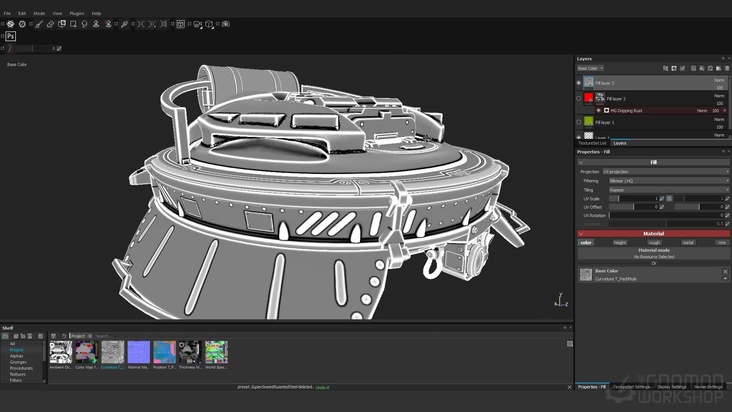The image size is (732, 412).
Task: Click the height channel button
Action: pos(620,242)
